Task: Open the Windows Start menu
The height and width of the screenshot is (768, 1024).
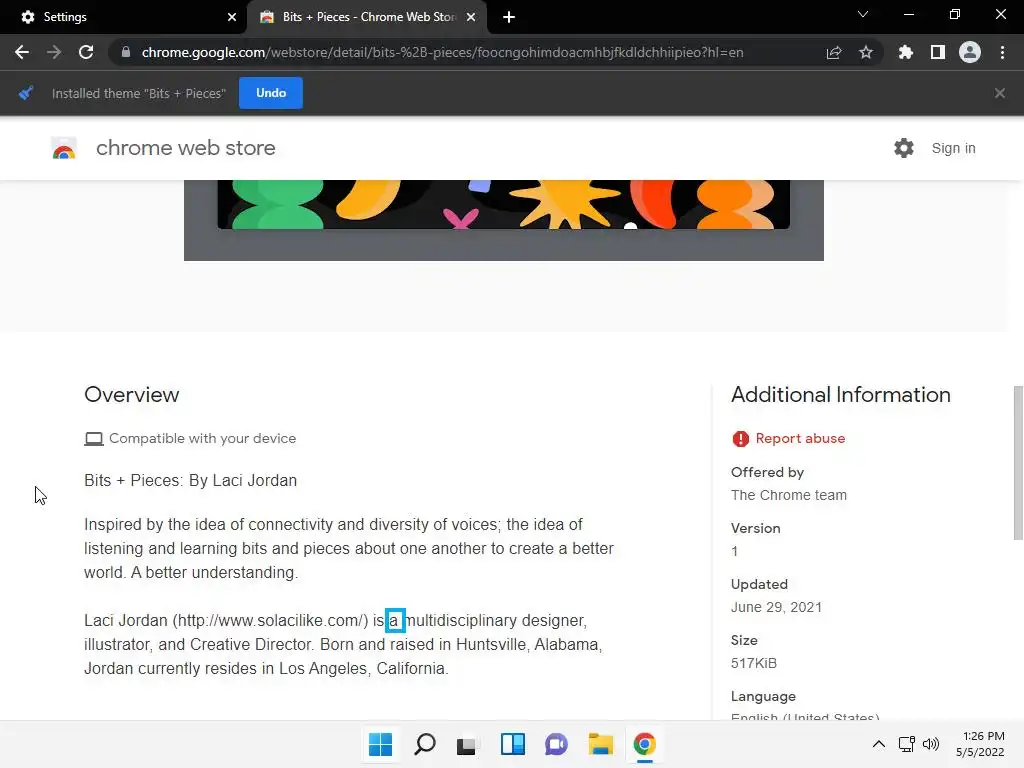Action: pos(380,744)
